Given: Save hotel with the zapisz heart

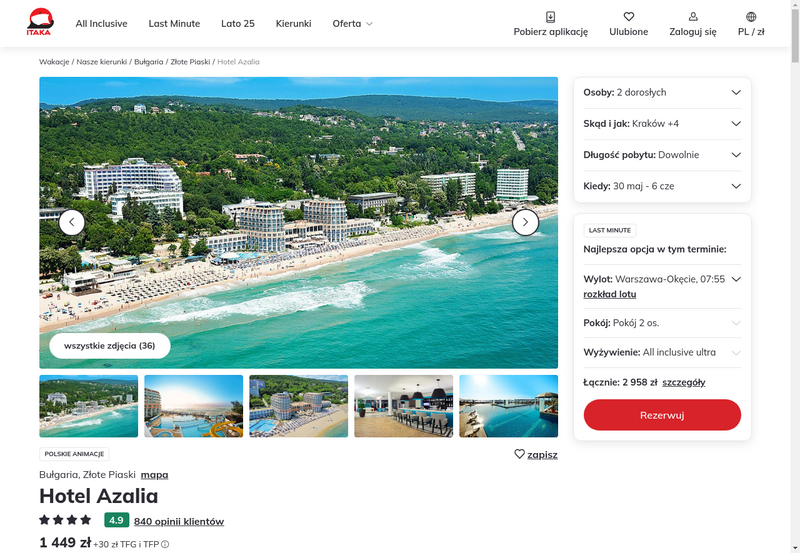Looking at the screenshot, I should (x=536, y=454).
